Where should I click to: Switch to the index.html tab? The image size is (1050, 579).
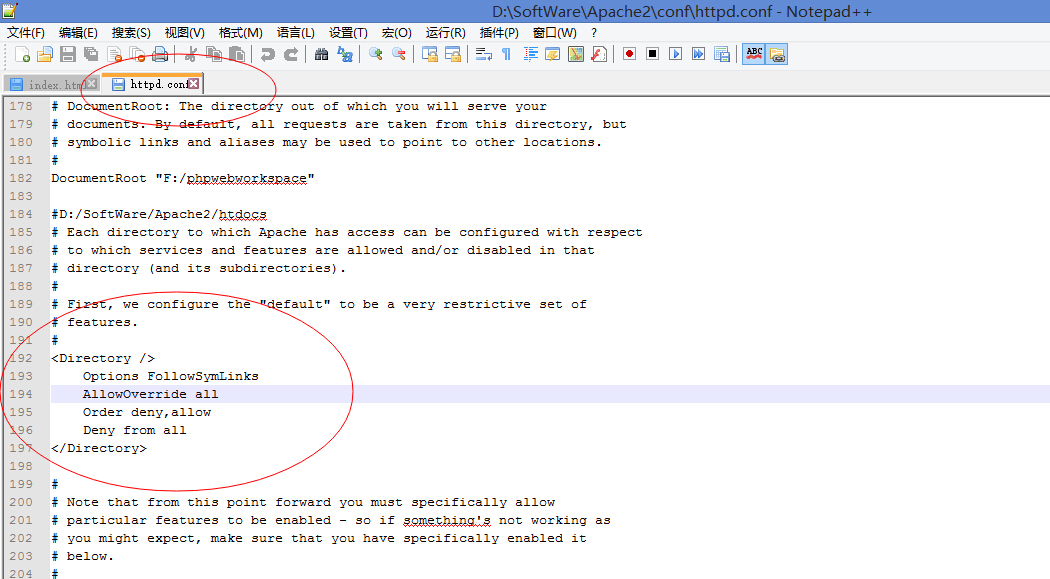(x=52, y=84)
